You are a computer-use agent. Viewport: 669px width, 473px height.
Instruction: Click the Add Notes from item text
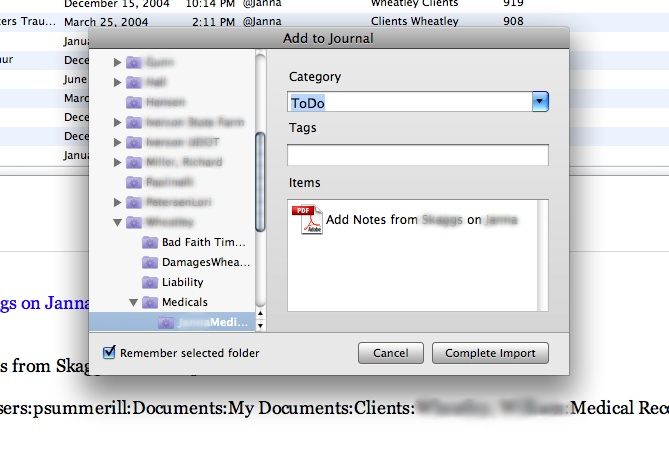tap(422, 220)
